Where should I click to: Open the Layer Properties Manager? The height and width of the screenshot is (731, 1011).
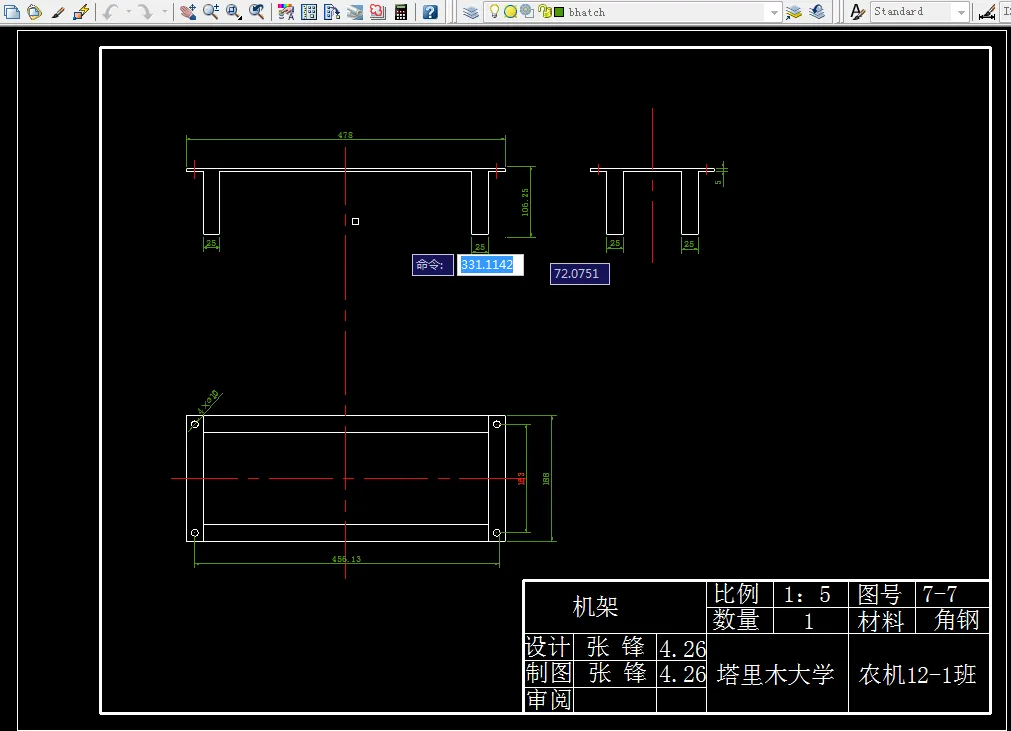(x=471, y=12)
